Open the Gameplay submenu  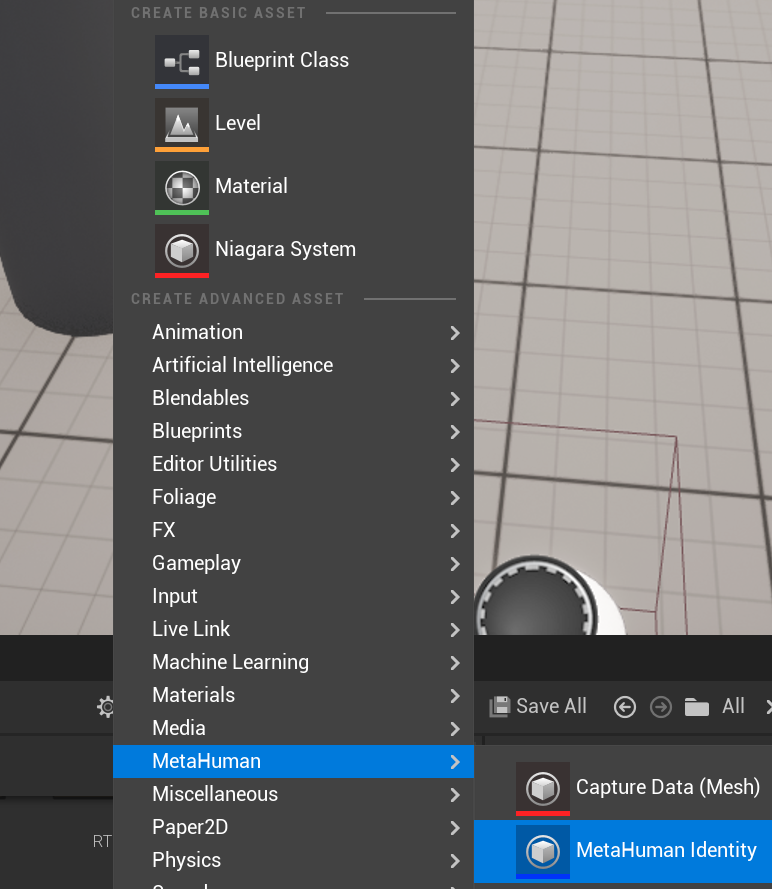(x=294, y=563)
